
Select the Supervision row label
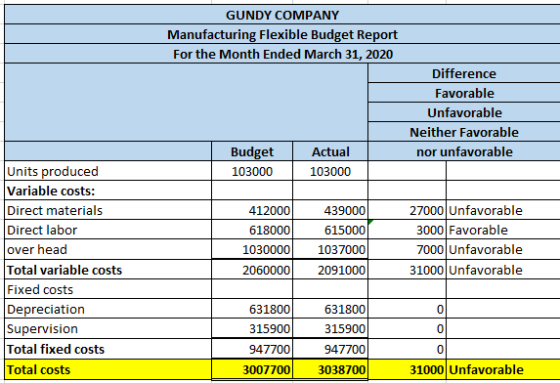point(42,329)
